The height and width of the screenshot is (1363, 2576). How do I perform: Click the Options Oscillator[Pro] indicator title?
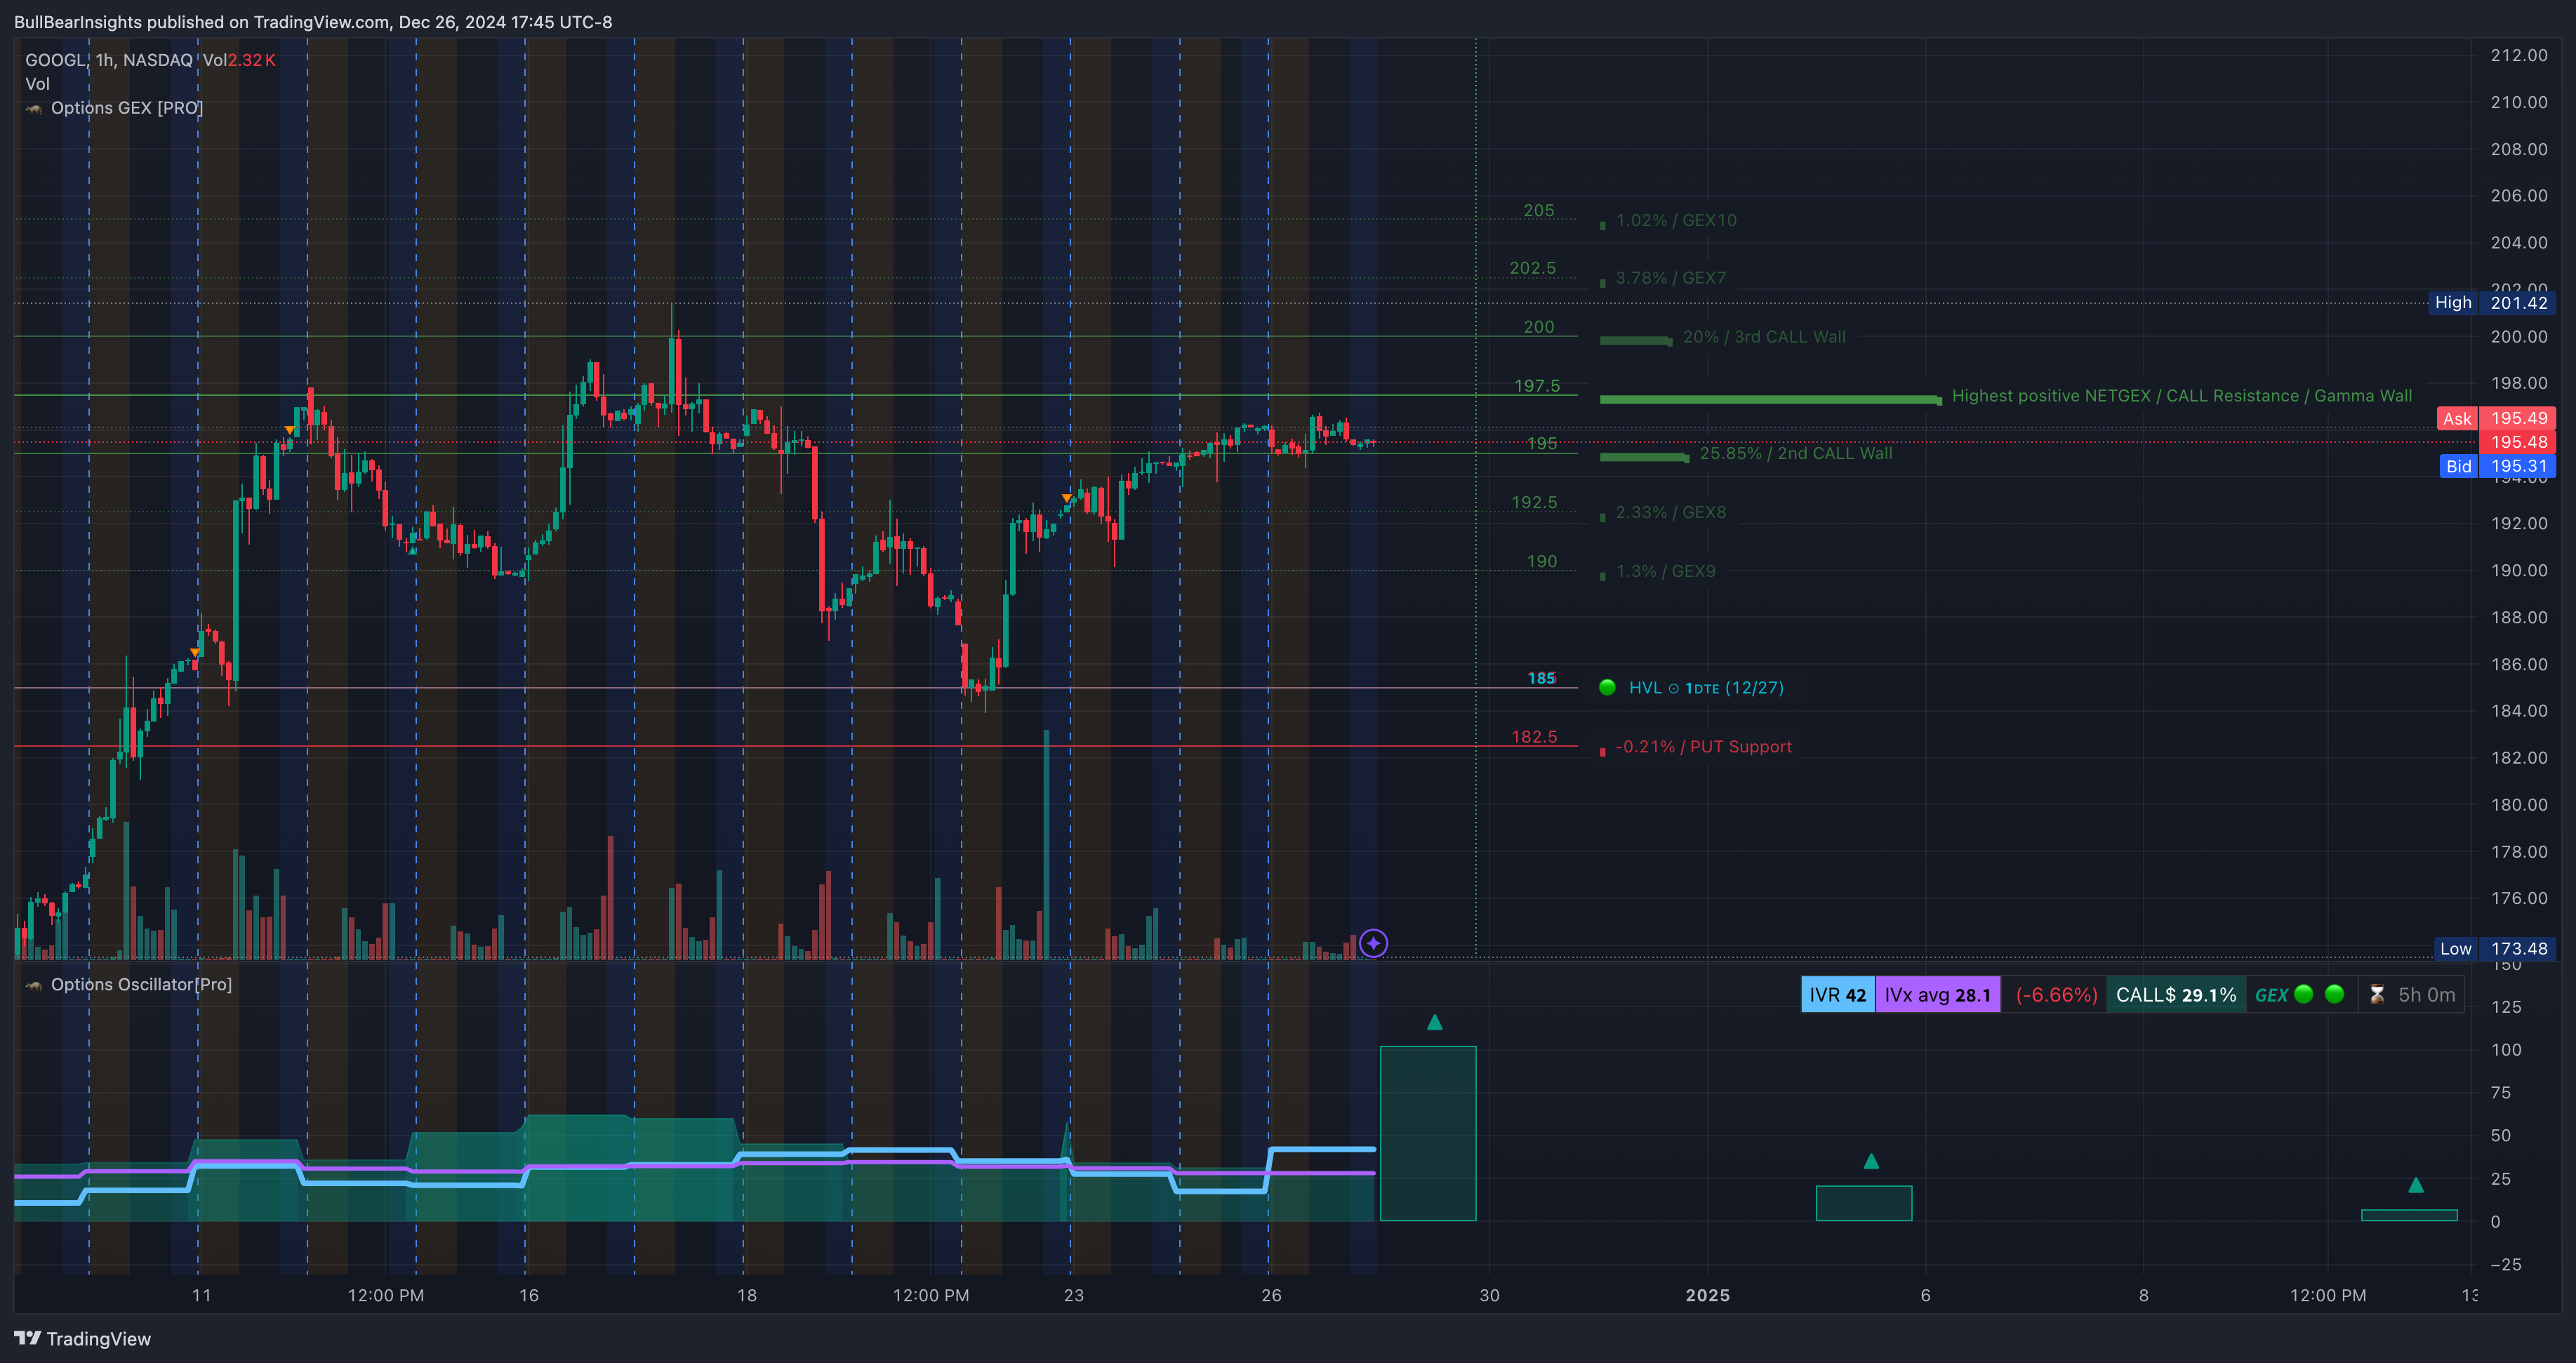coord(141,985)
